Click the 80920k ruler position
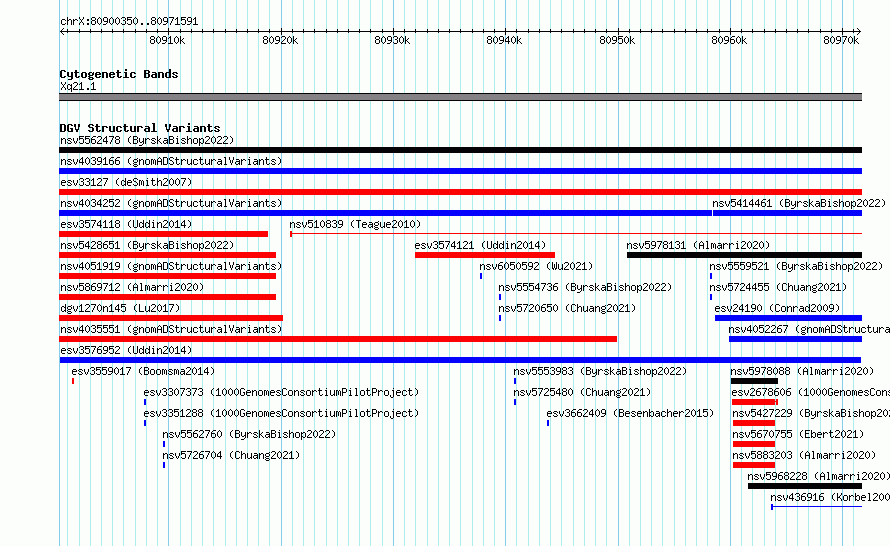Screen dimensions: 890x546 280,40
